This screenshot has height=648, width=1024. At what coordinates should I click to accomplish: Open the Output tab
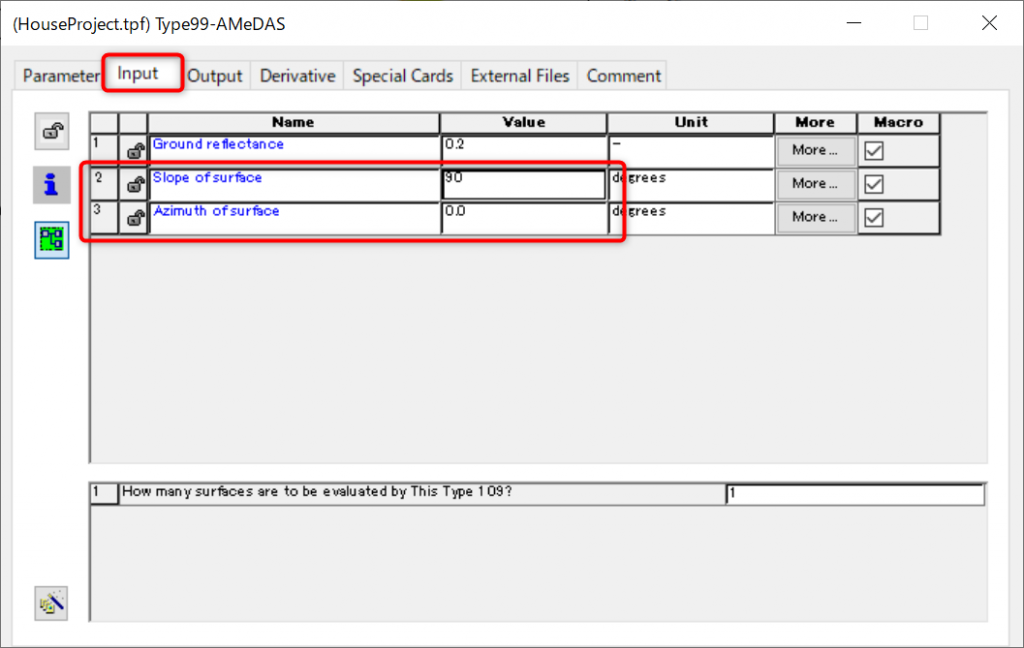[215, 76]
